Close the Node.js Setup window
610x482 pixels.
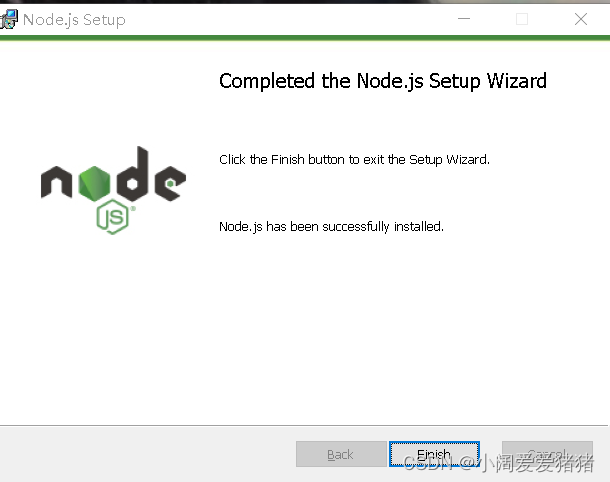tap(581, 19)
